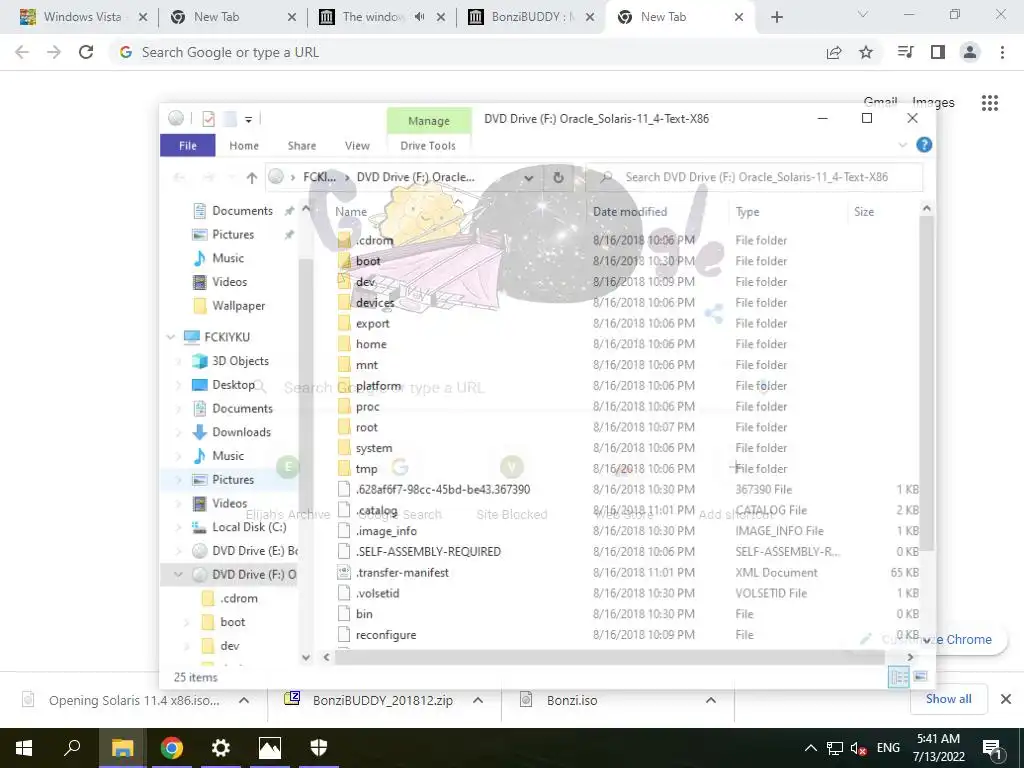1024x768 pixels.
Task: Select Downloads in the navigation pane
Action: tap(241, 432)
